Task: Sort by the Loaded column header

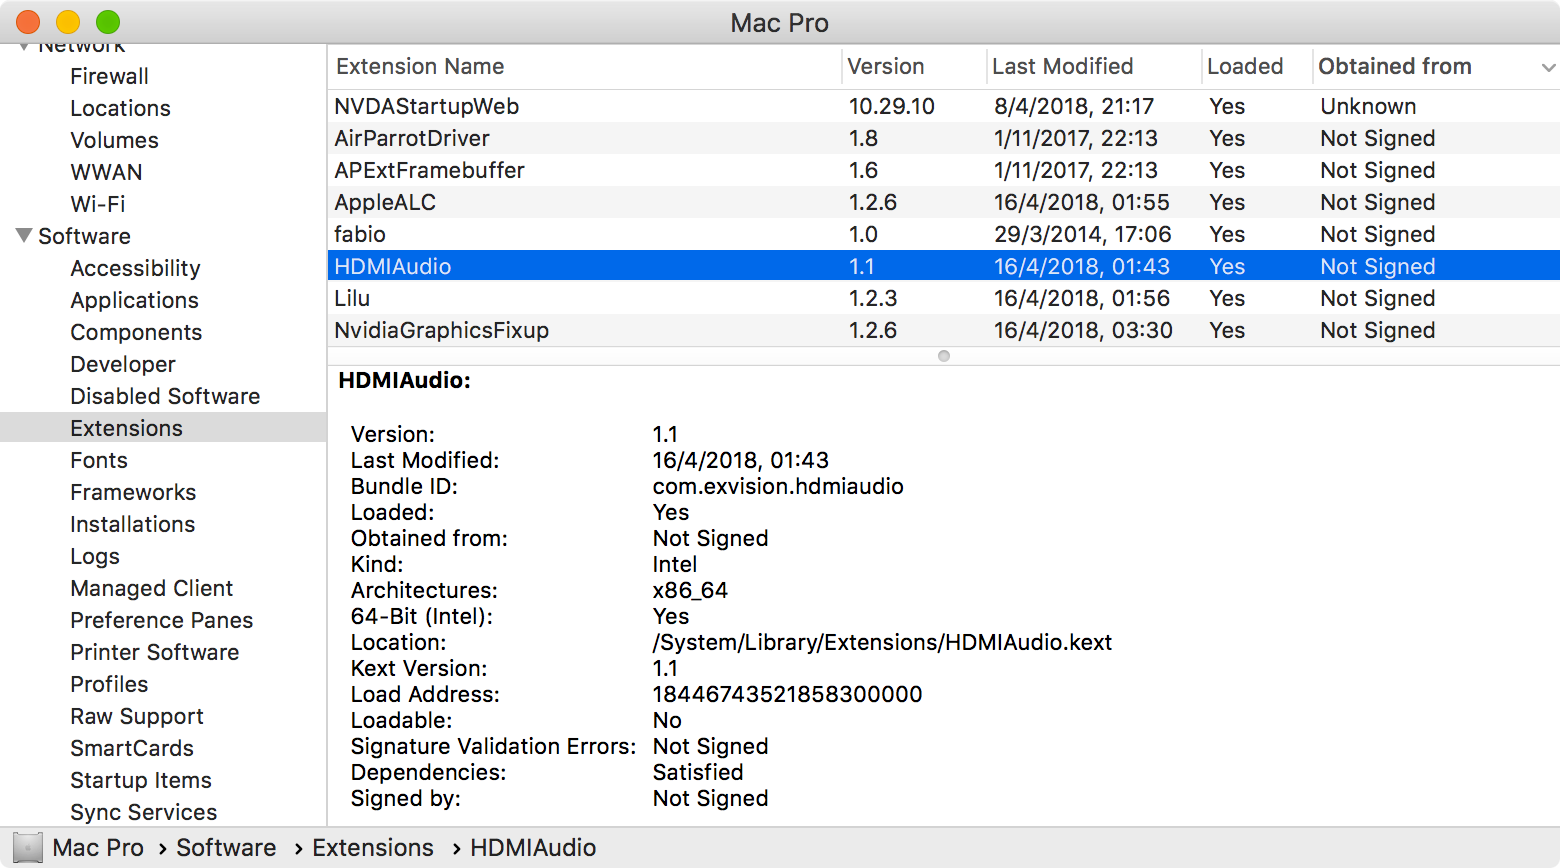Action: pyautogui.click(x=1245, y=67)
